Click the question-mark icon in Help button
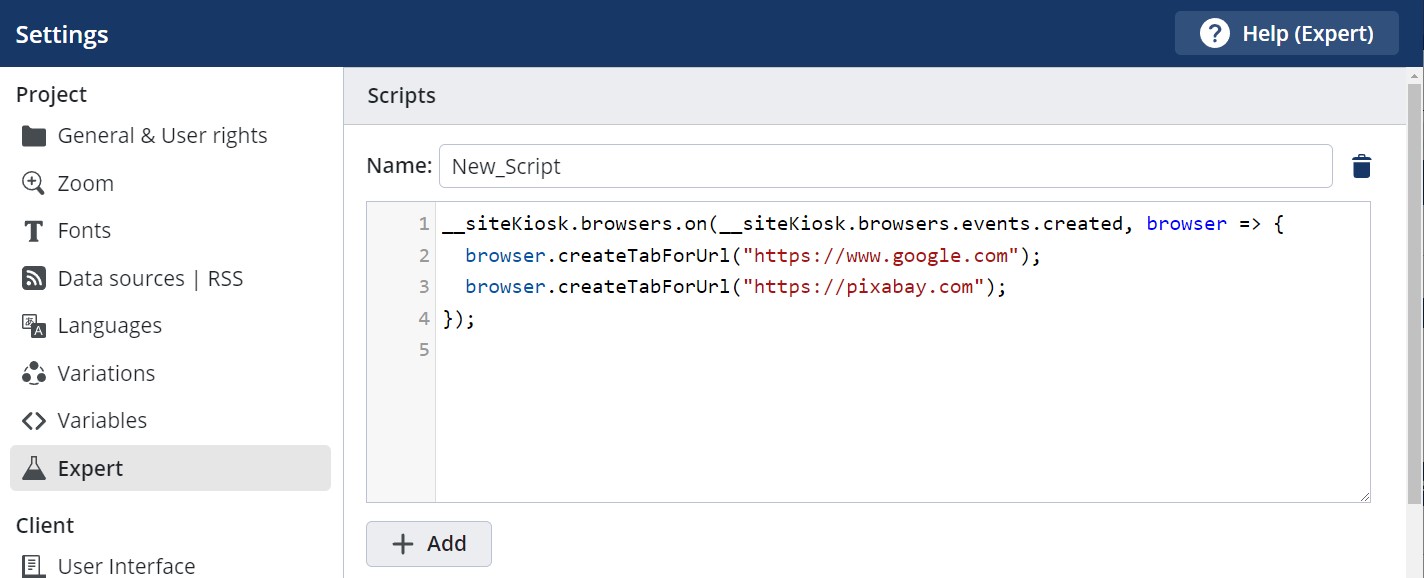This screenshot has height=578, width=1424. tap(1213, 33)
